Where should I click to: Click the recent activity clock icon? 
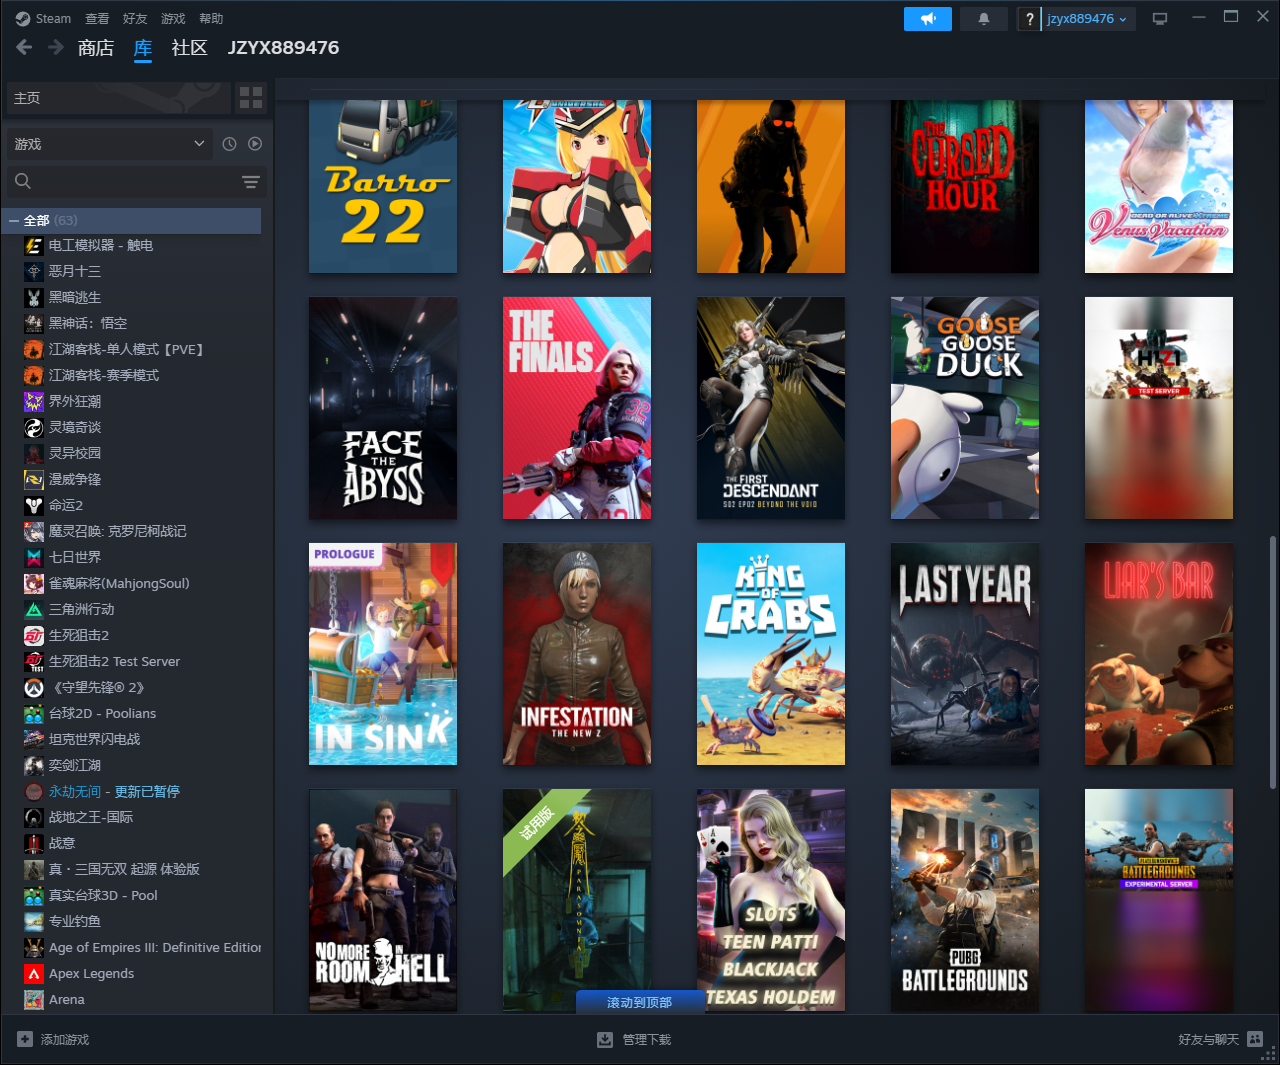[229, 144]
